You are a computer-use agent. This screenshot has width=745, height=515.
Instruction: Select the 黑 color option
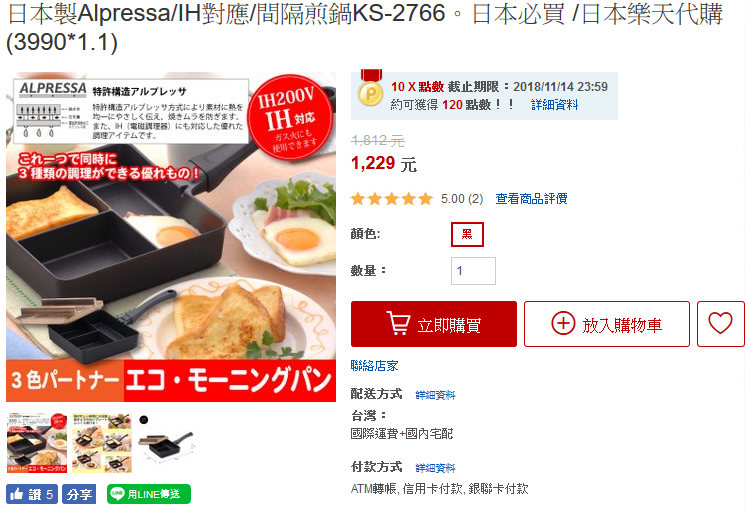[467, 234]
